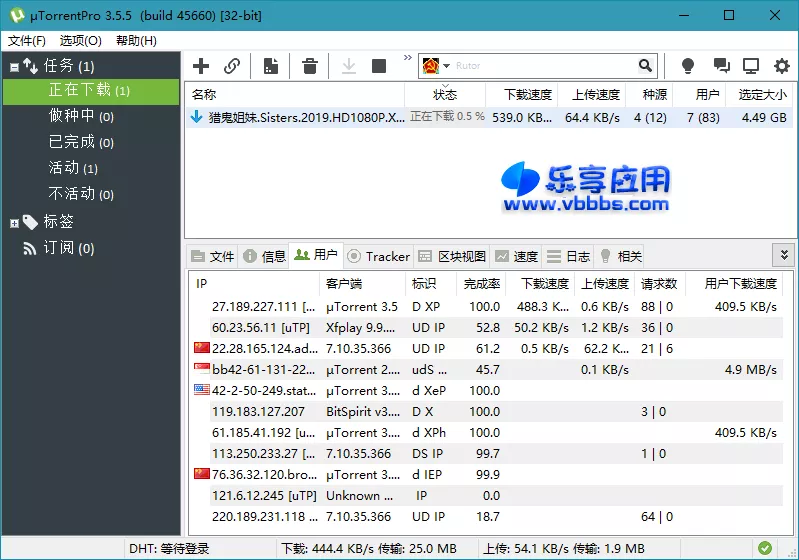This screenshot has height=560, width=799.
Task: Click the Add Torrent plus icon
Action: pyautogui.click(x=201, y=66)
